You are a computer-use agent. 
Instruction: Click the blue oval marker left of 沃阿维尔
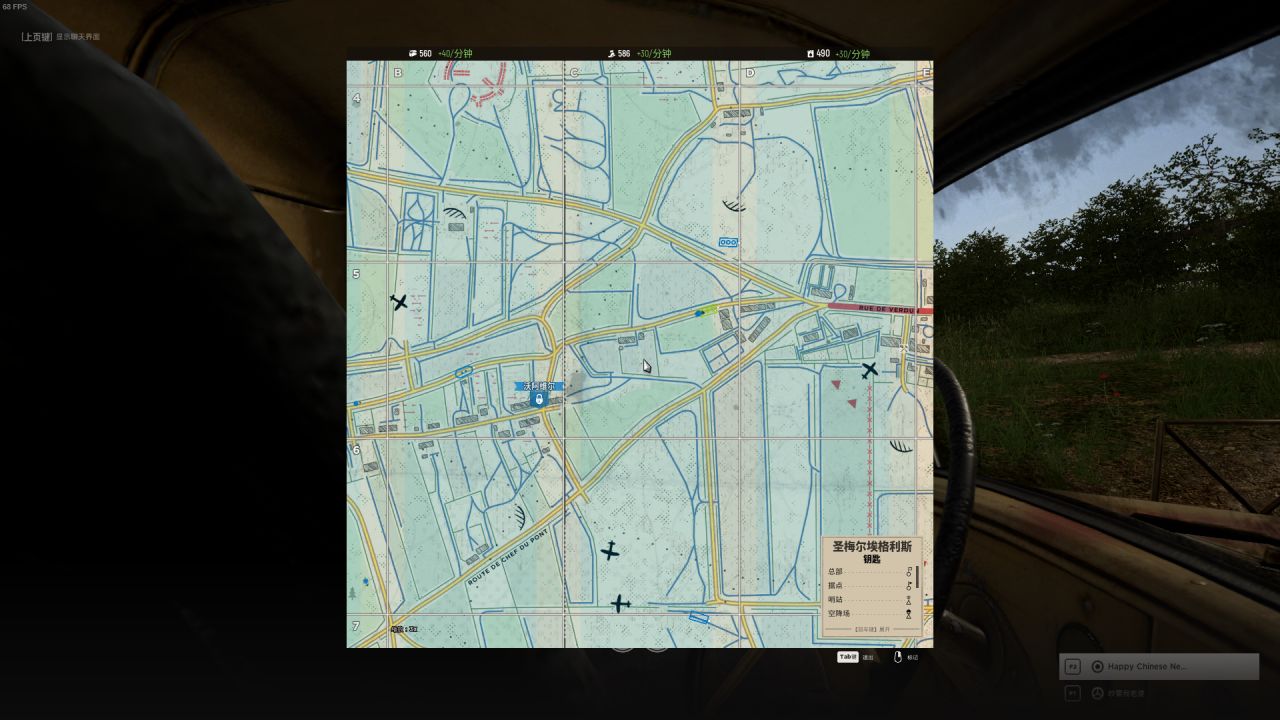click(x=464, y=373)
